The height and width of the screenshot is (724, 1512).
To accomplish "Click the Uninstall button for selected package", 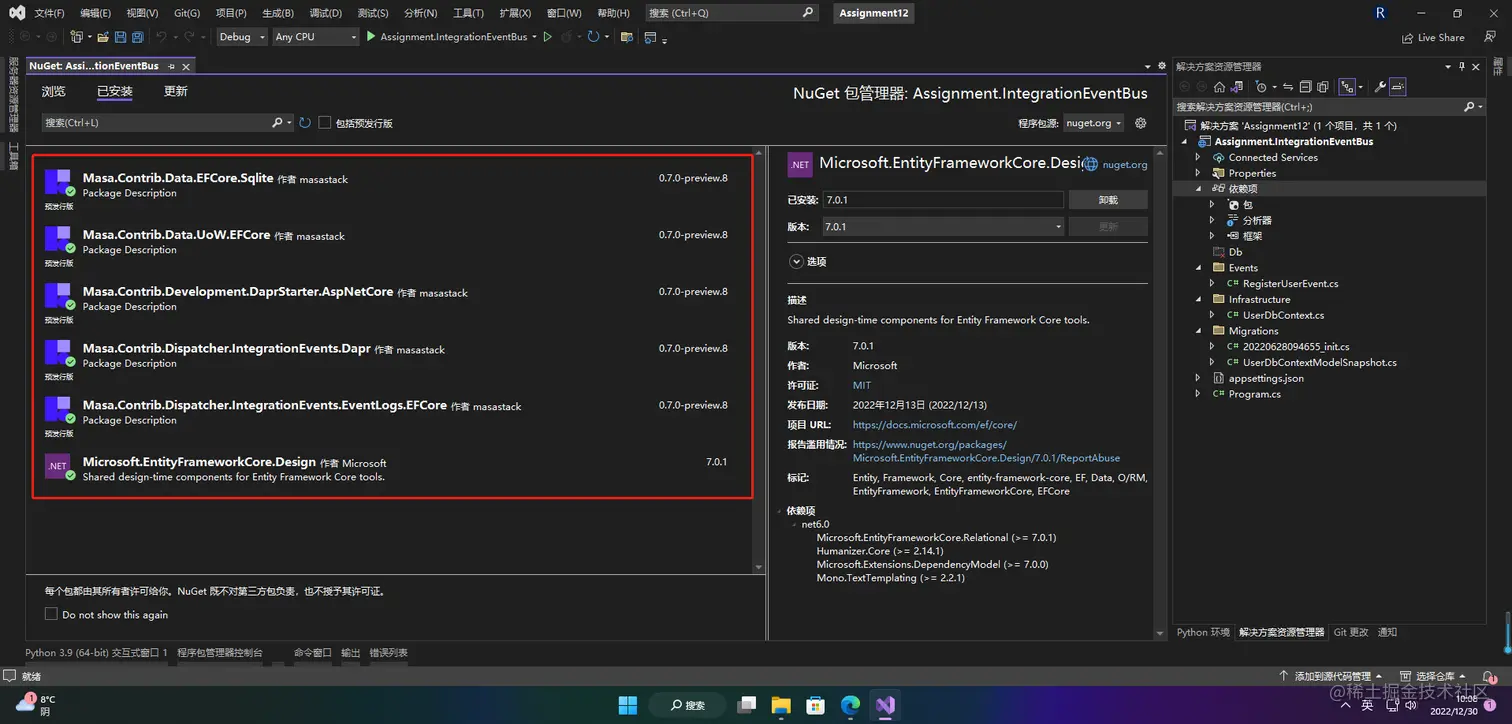I will pos(1108,200).
